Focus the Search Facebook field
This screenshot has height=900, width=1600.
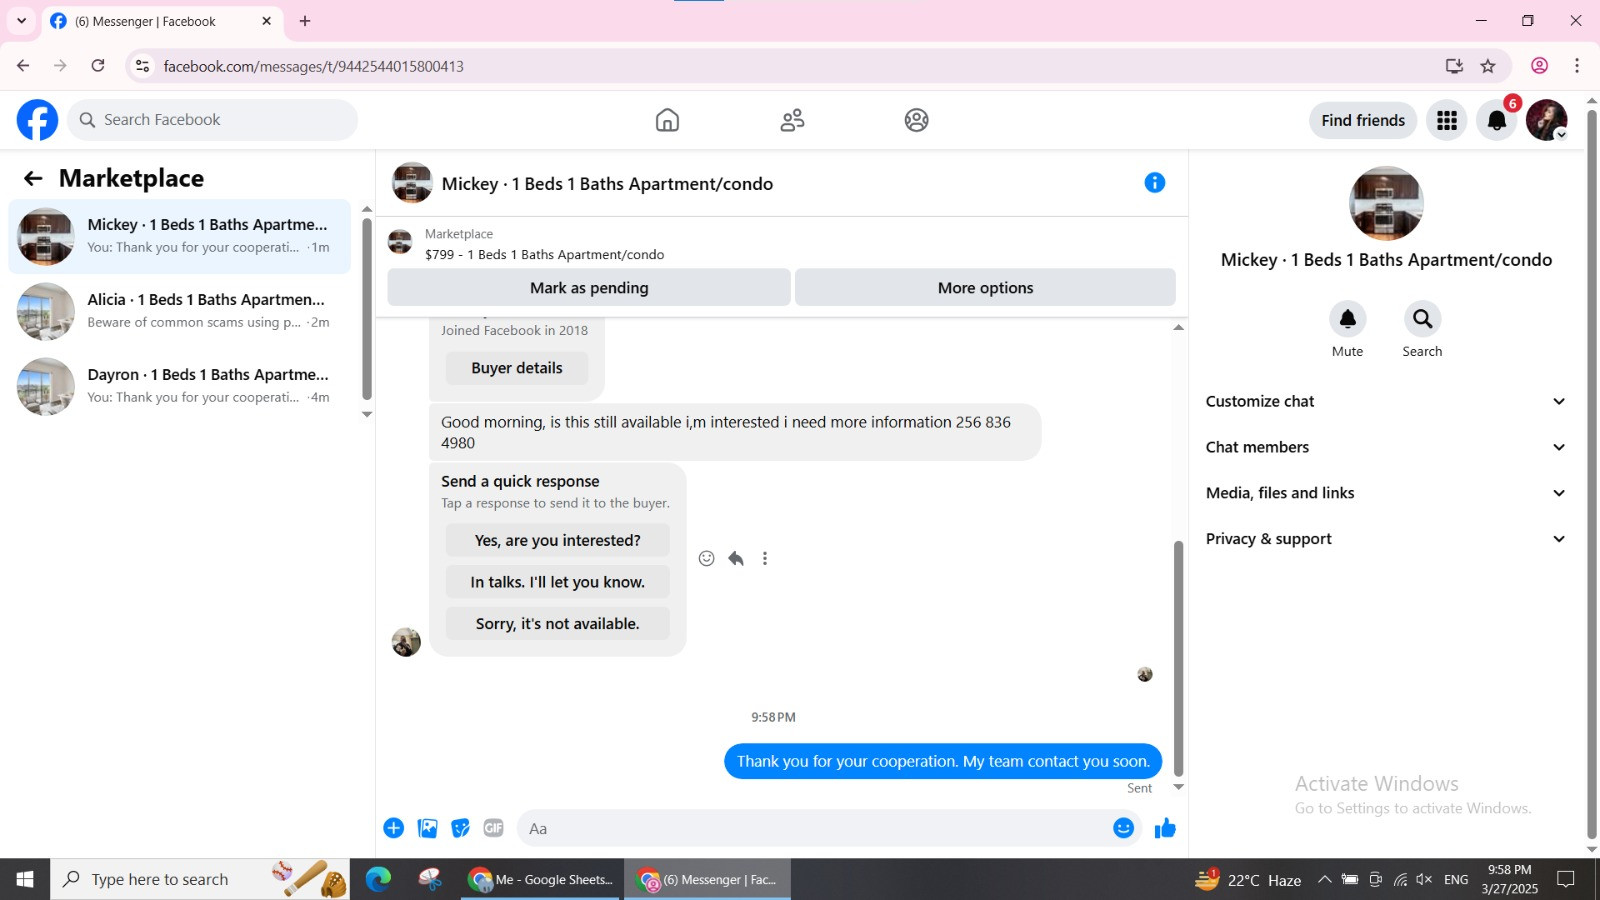point(213,120)
